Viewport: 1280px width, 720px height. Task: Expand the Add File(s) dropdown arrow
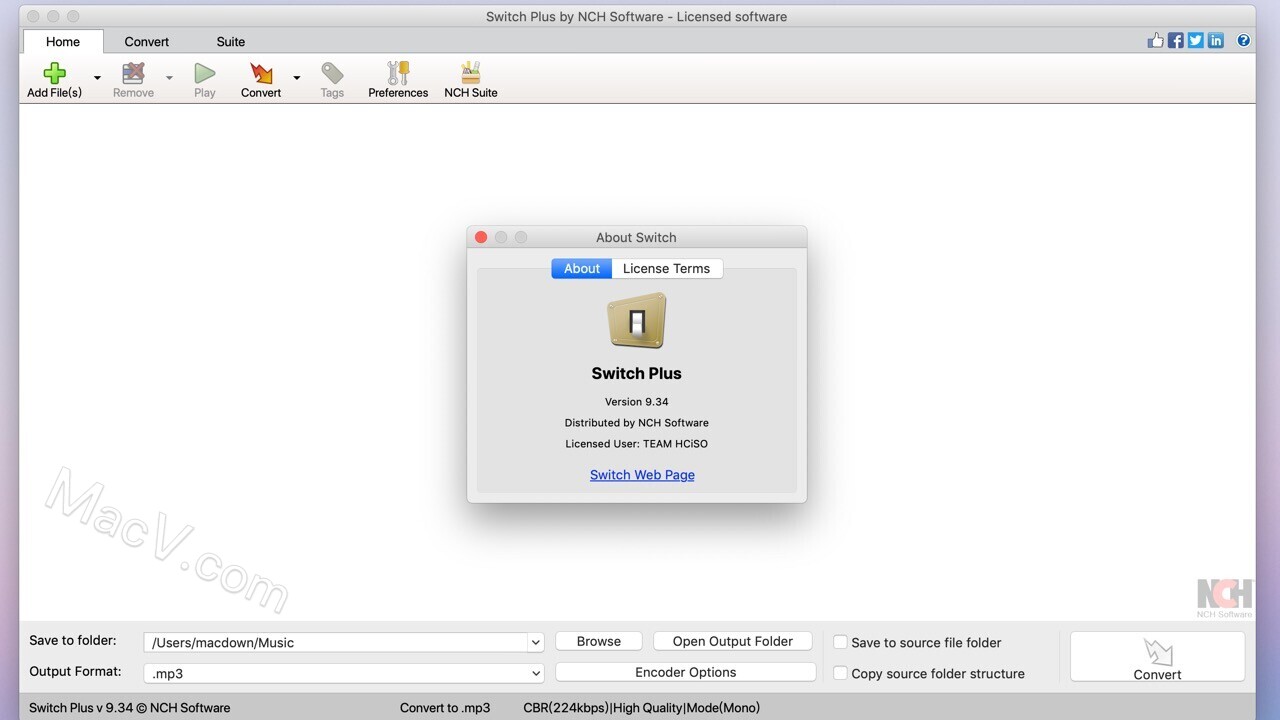point(97,78)
